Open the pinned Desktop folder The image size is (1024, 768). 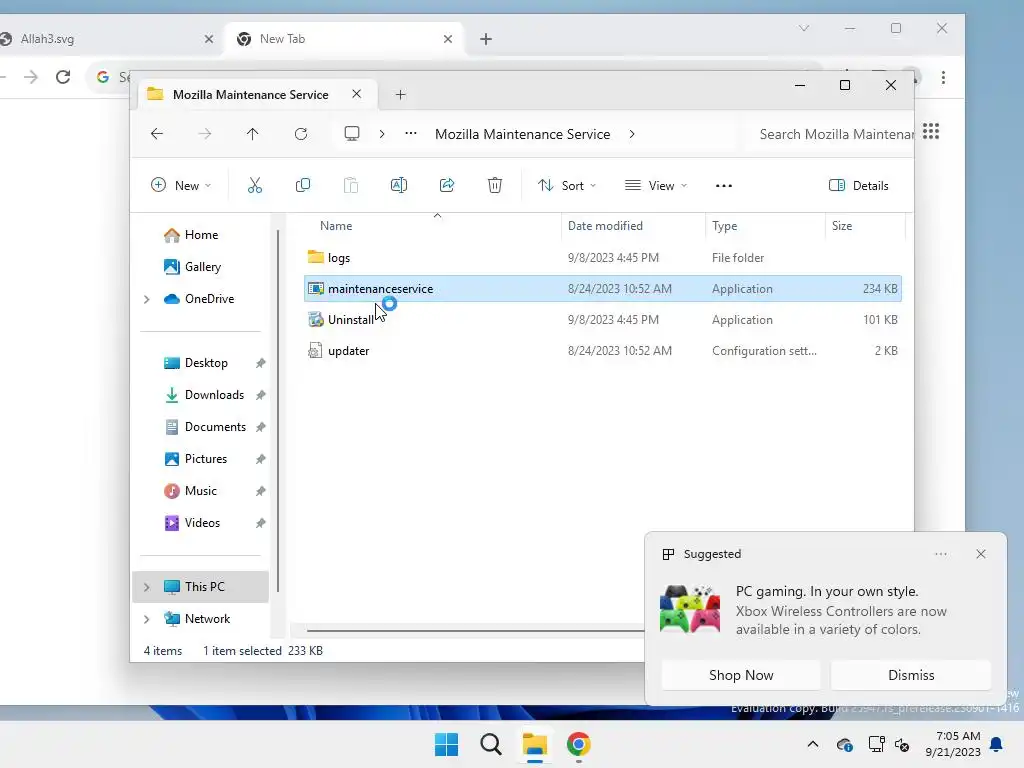206,363
